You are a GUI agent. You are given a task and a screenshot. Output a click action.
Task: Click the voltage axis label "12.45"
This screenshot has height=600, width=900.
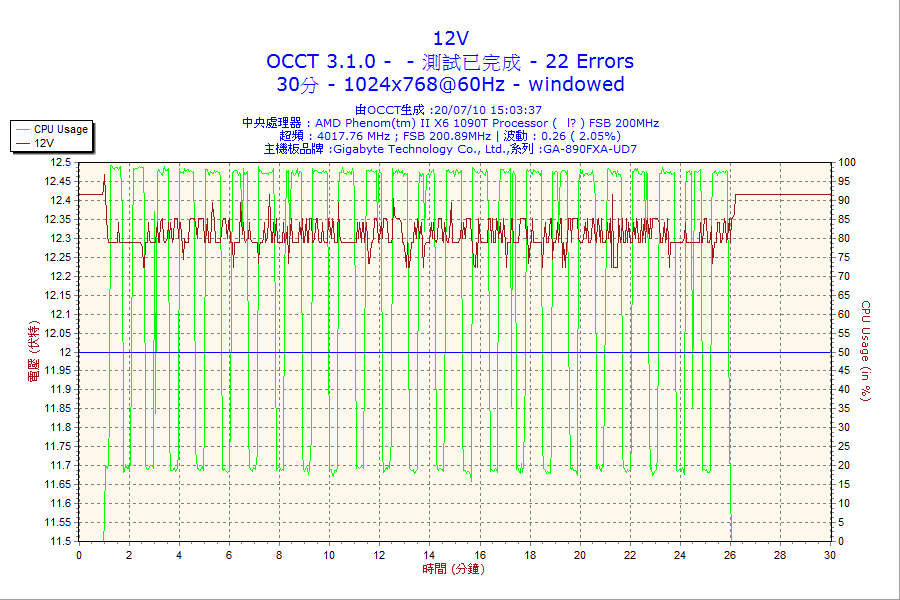coord(59,181)
